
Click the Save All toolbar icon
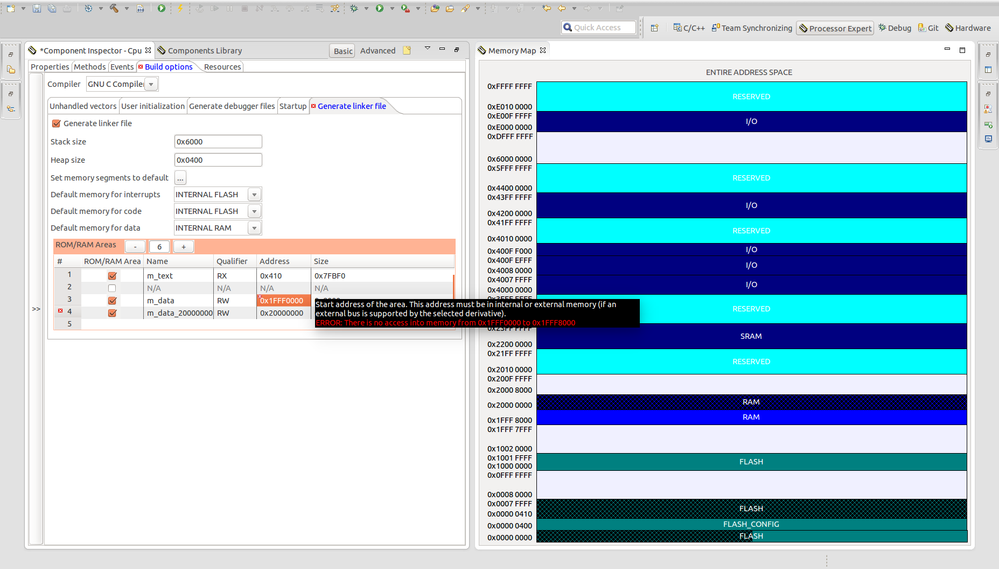52,8
